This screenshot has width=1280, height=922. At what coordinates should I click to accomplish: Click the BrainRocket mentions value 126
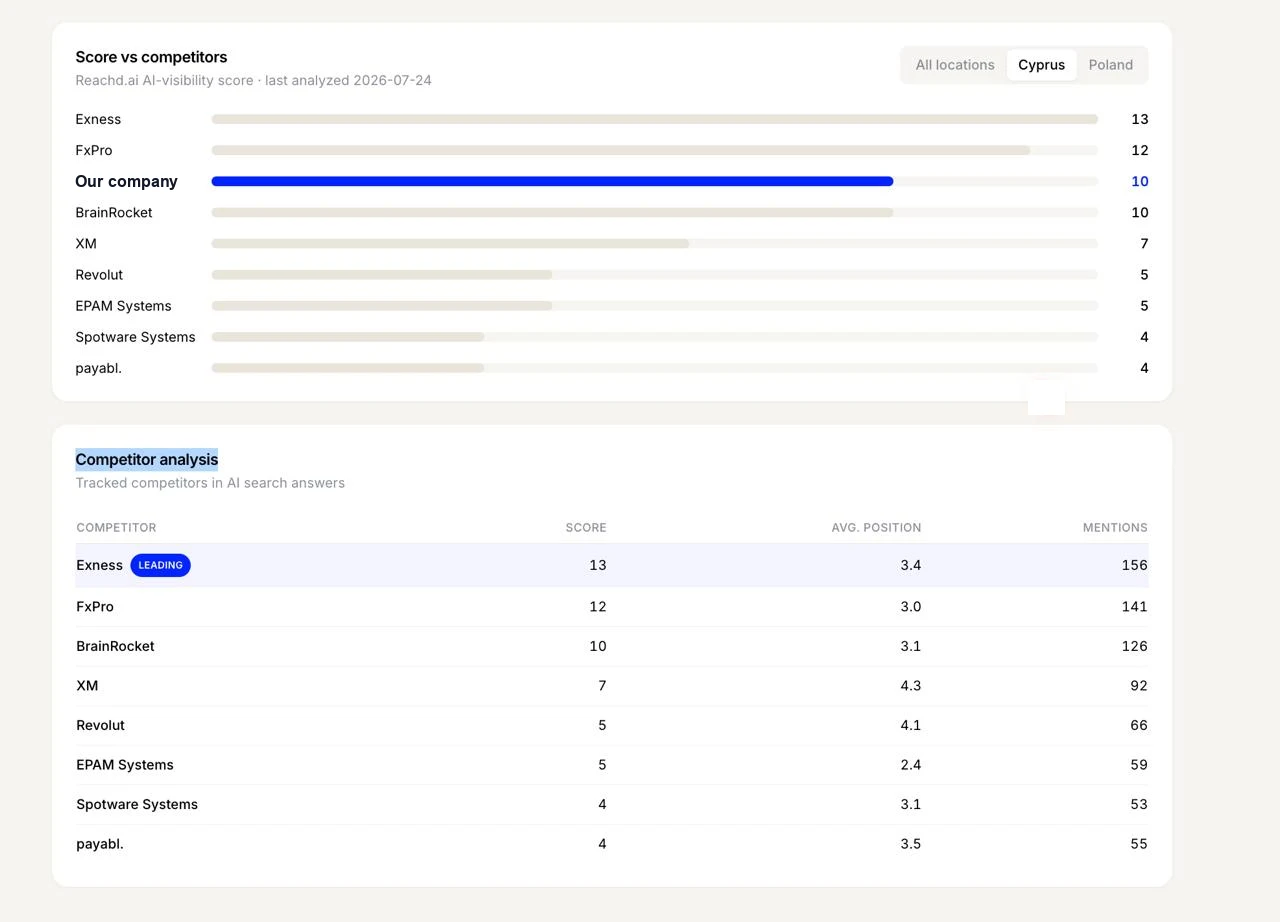(x=1134, y=646)
